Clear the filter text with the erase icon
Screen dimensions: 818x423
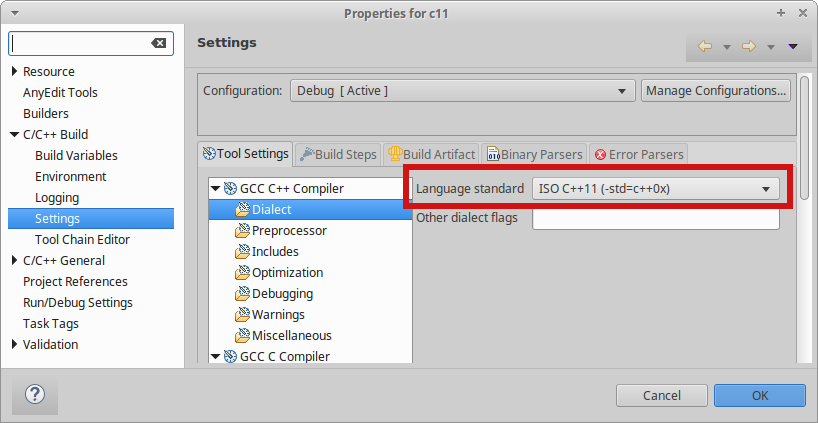(159, 44)
